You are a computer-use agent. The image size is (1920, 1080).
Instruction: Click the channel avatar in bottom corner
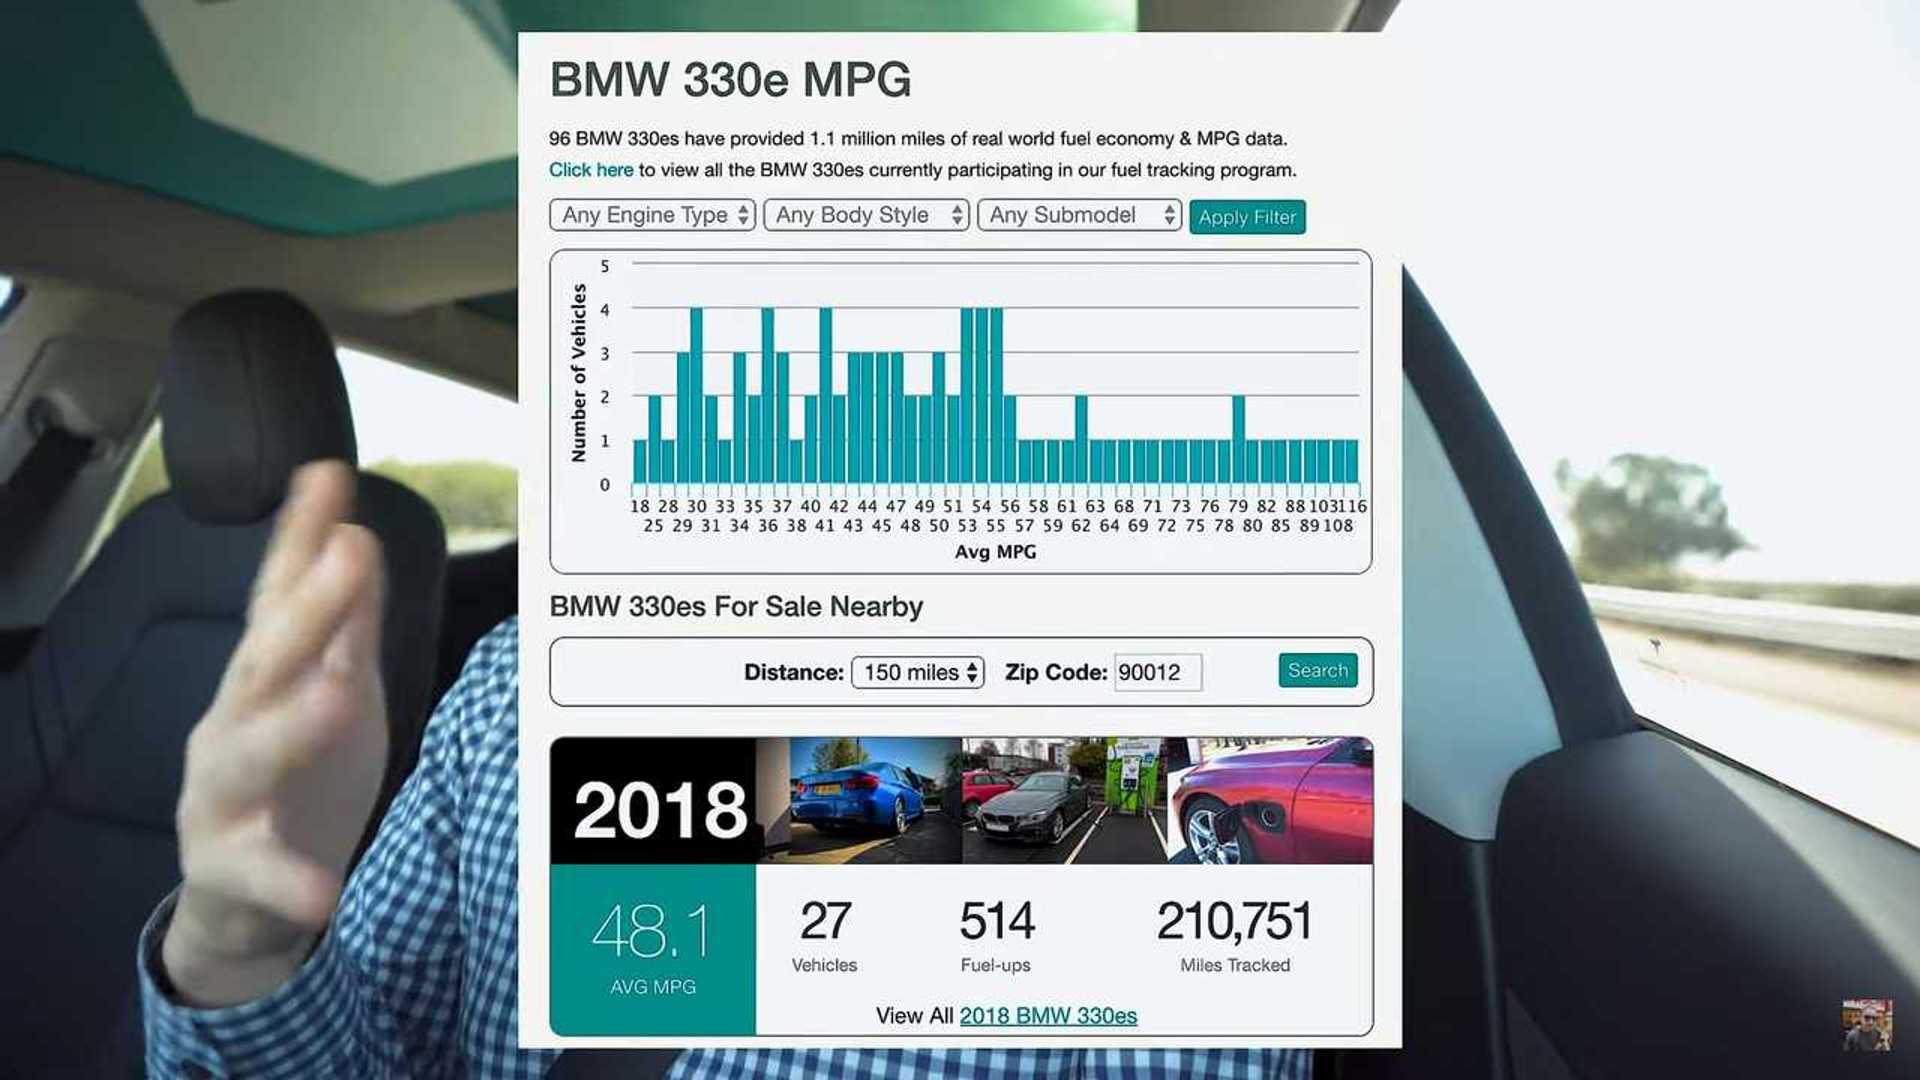(x=1866, y=1024)
